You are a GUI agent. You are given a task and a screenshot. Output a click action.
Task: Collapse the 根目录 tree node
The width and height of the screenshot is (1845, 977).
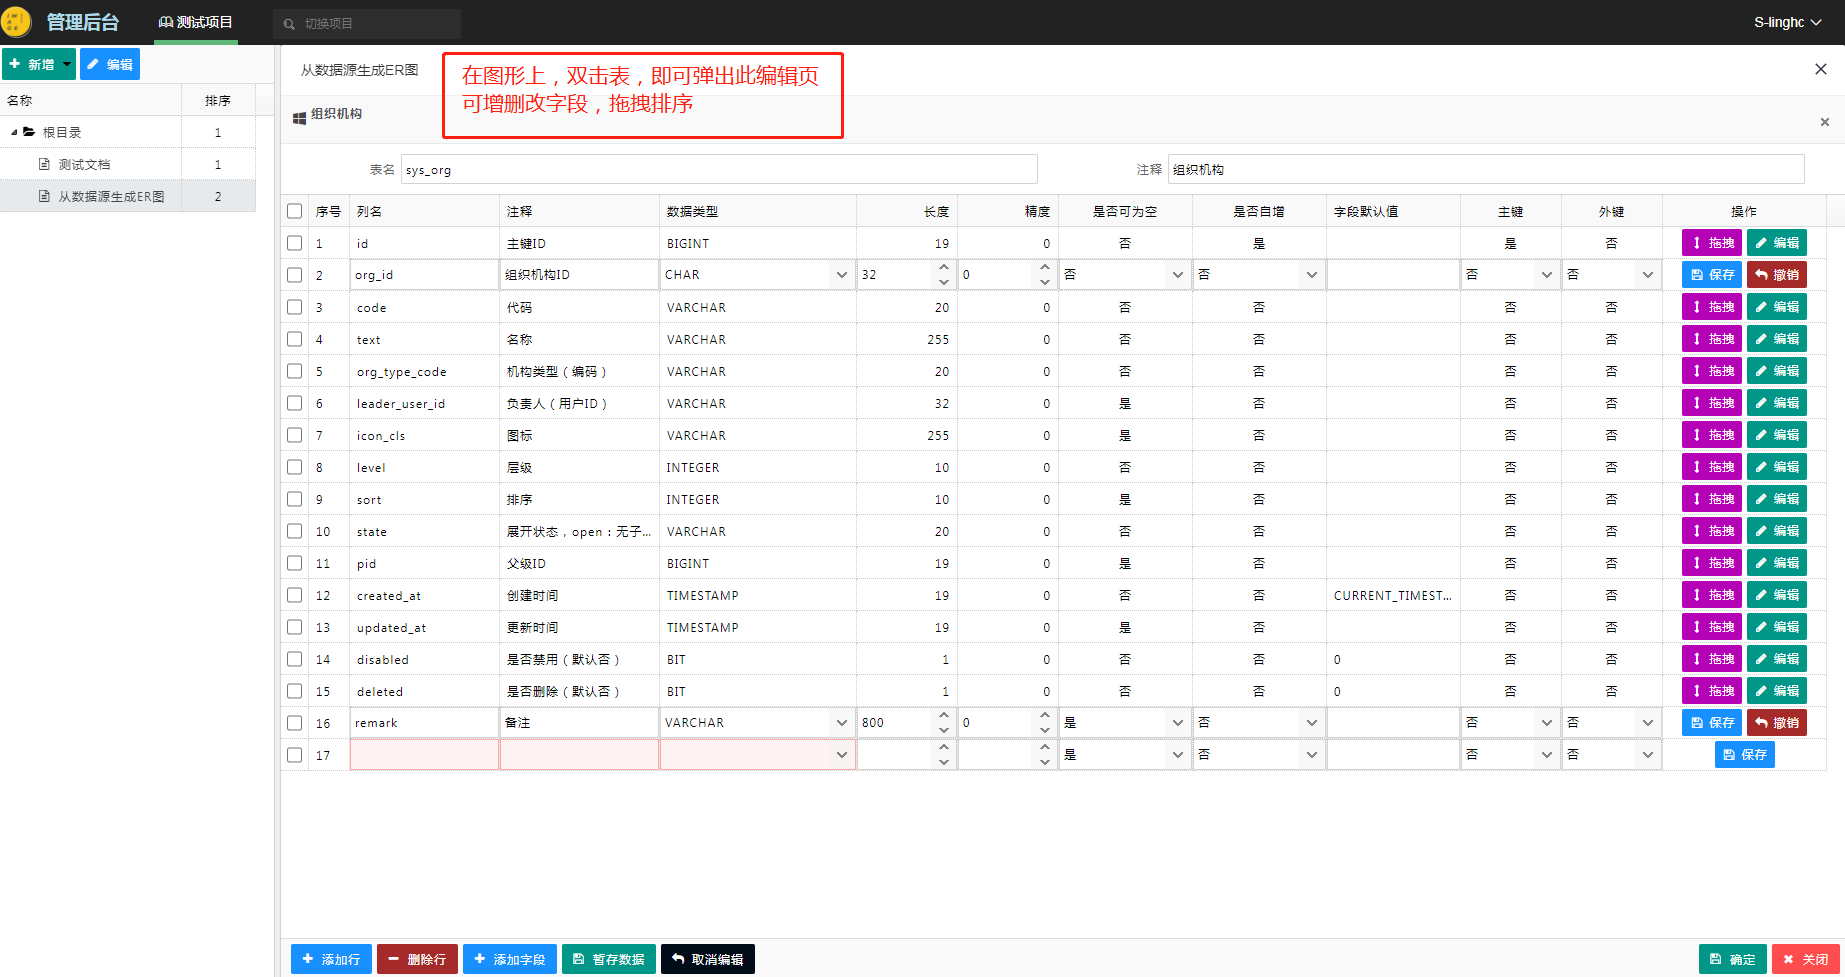[x=12, y=131]
